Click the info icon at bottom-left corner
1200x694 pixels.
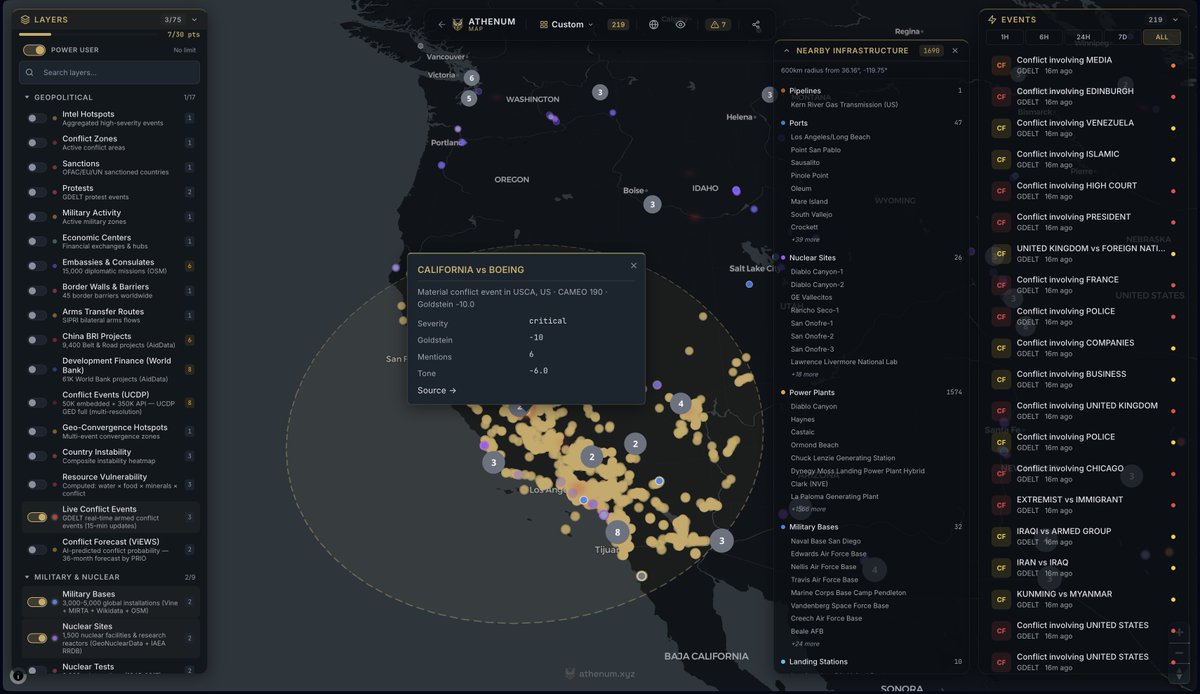point(18,675)
